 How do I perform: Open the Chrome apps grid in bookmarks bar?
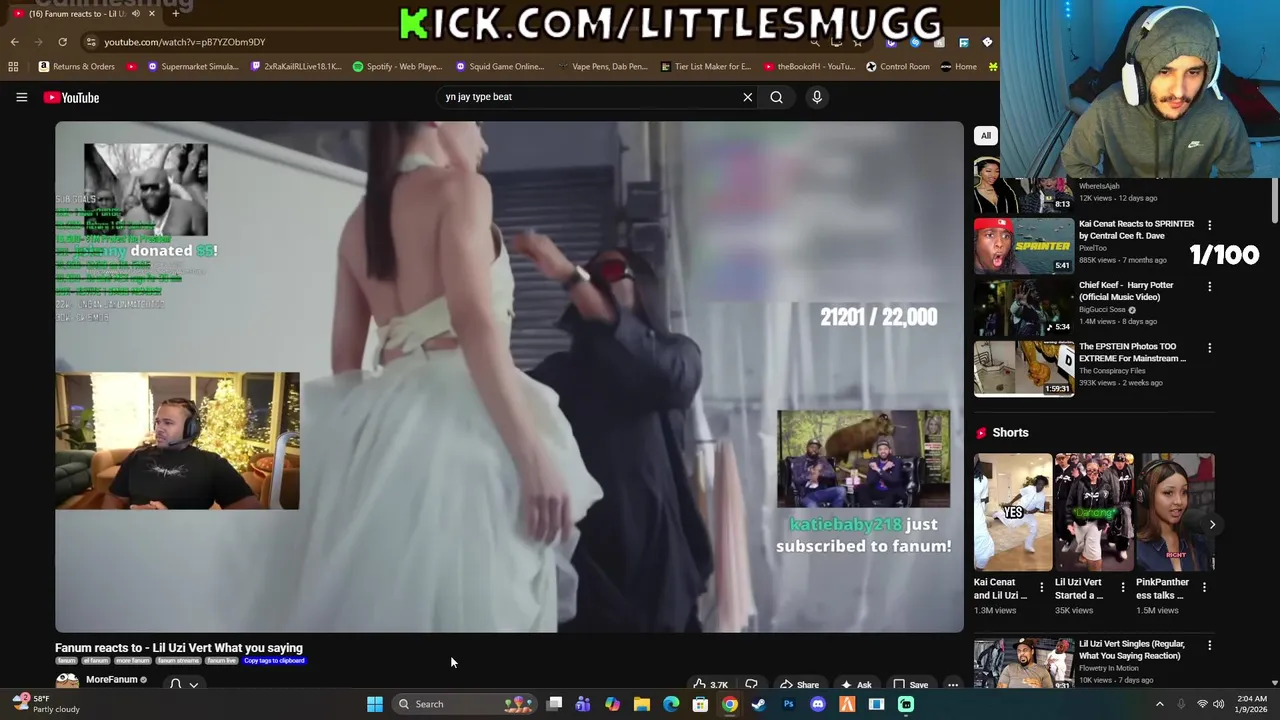(13, 67)
